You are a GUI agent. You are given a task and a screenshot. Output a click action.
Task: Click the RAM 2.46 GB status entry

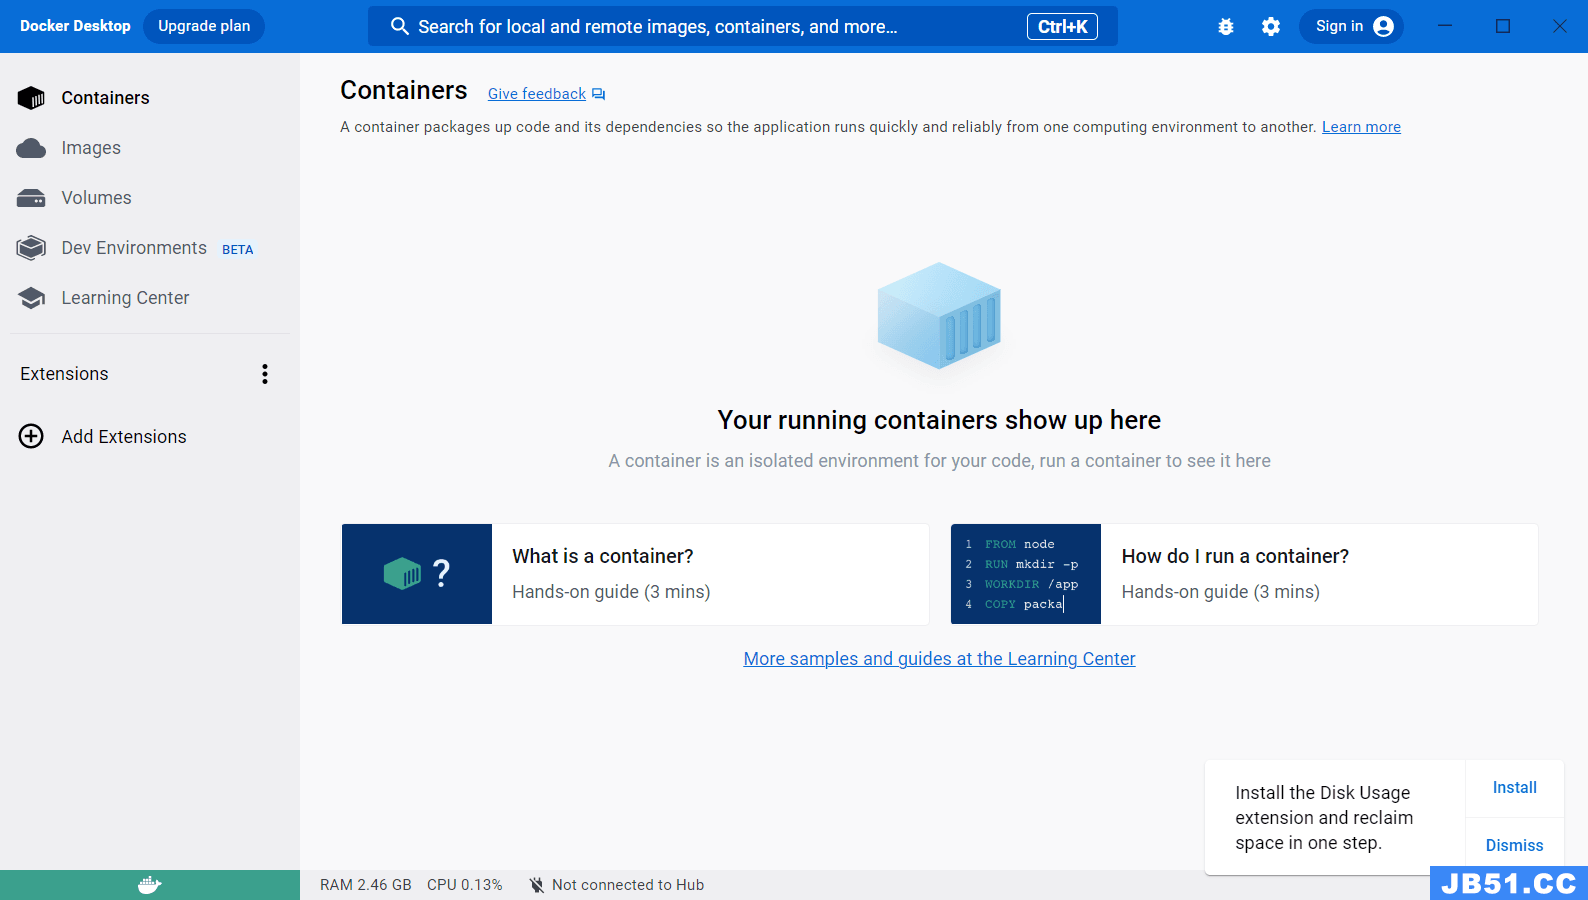[x=366, y=885]
